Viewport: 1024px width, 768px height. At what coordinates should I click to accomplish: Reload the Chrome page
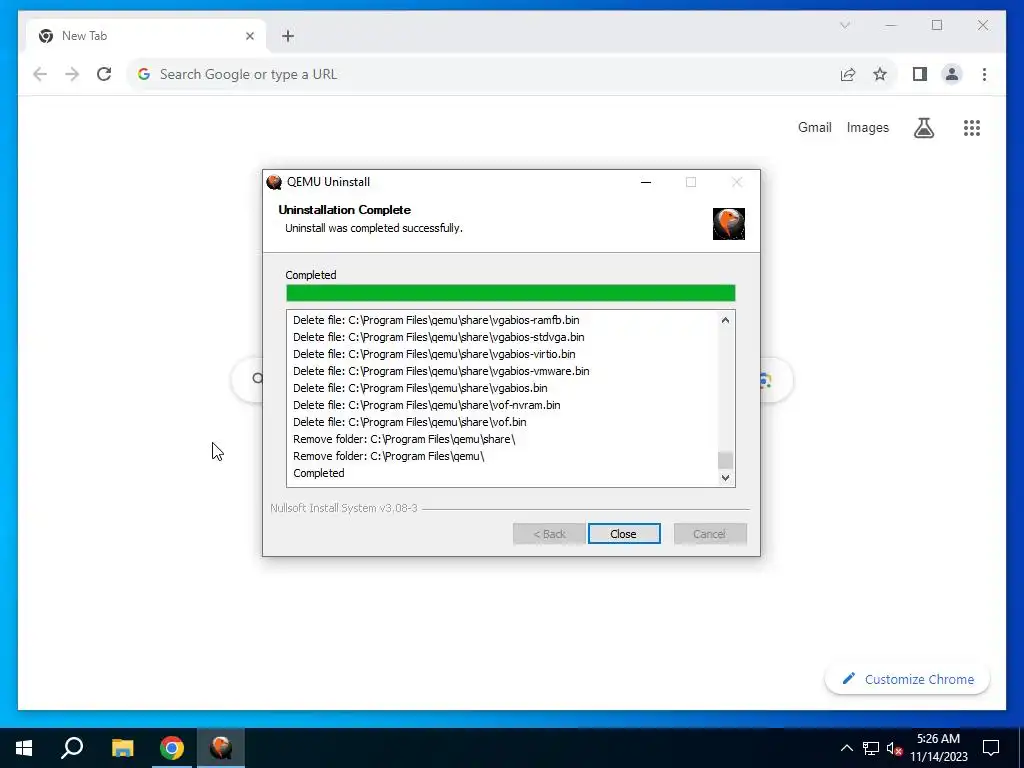click(x=104, y=74)
